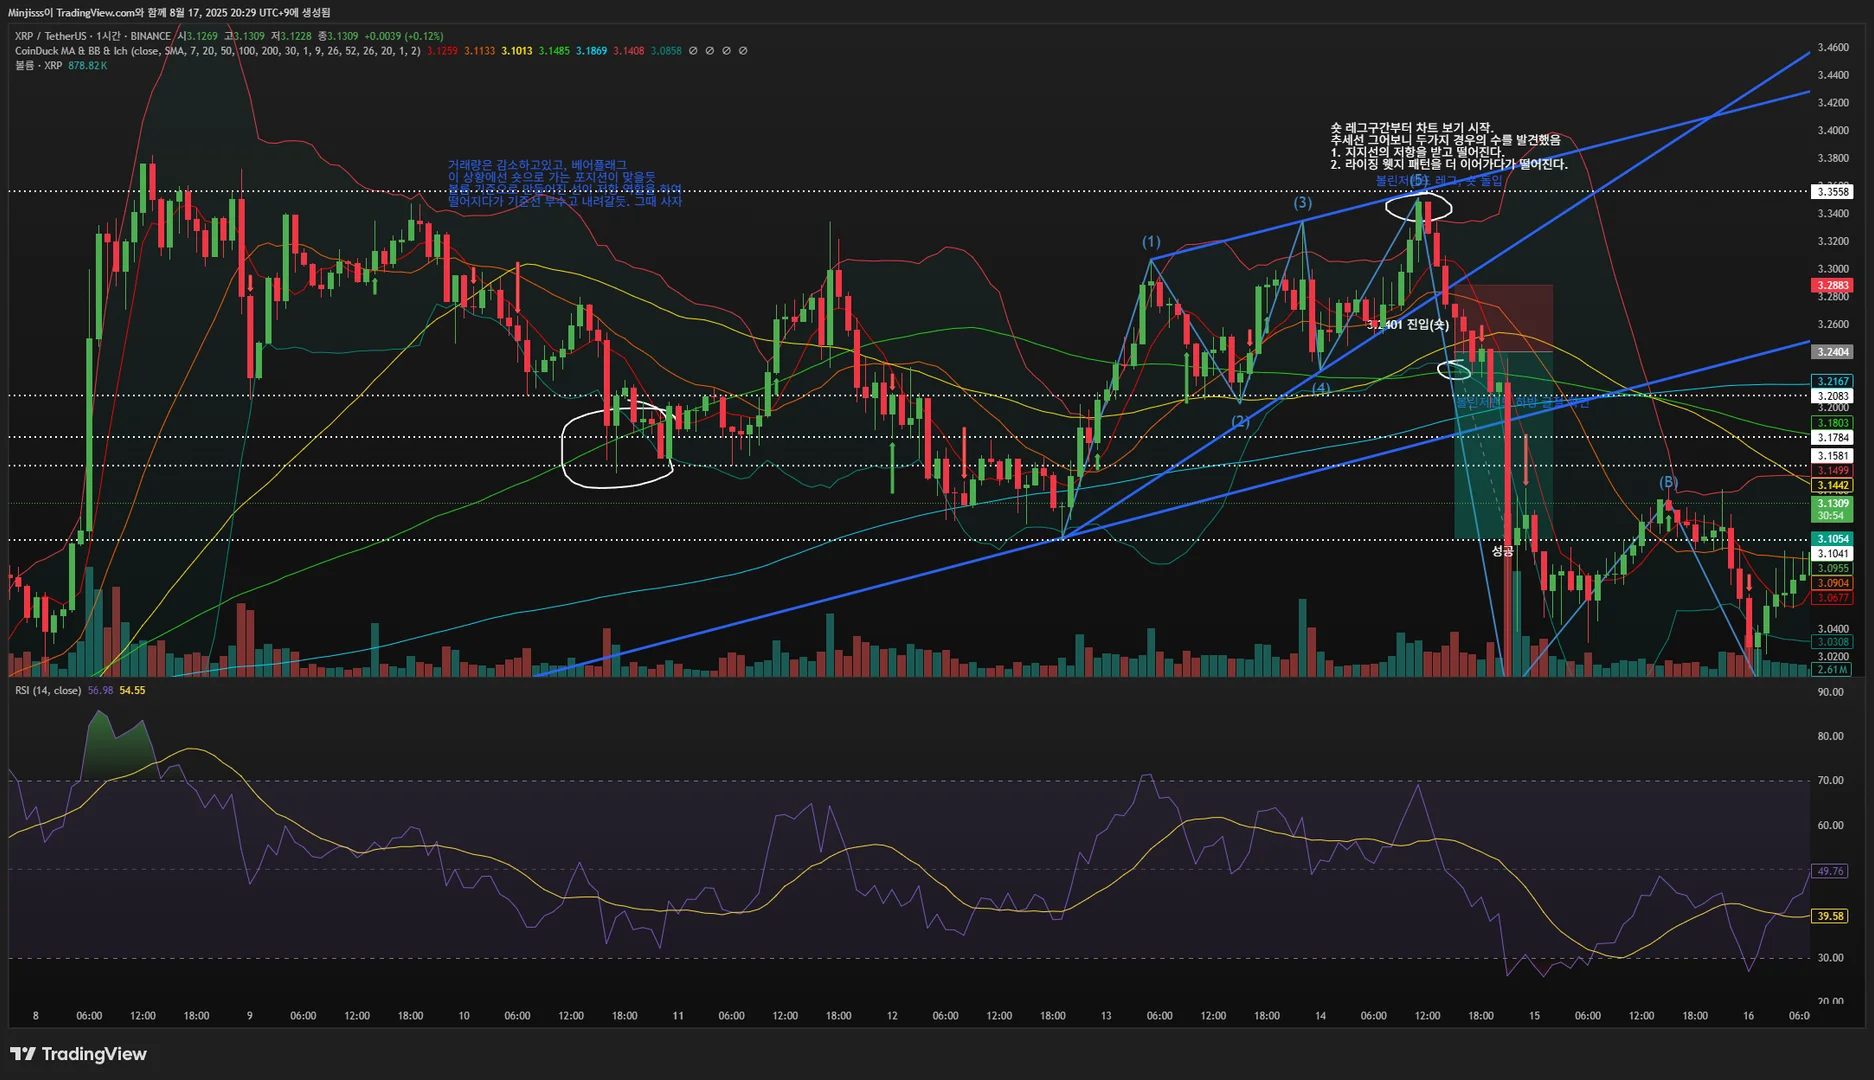Click the 3.4600 price scale value
Screen dimensions: 1874x1080
click(1833, 48)
